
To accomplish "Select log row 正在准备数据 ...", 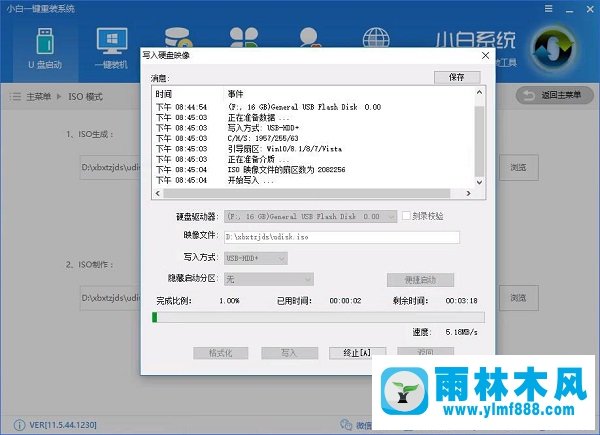I will (313, 117).
